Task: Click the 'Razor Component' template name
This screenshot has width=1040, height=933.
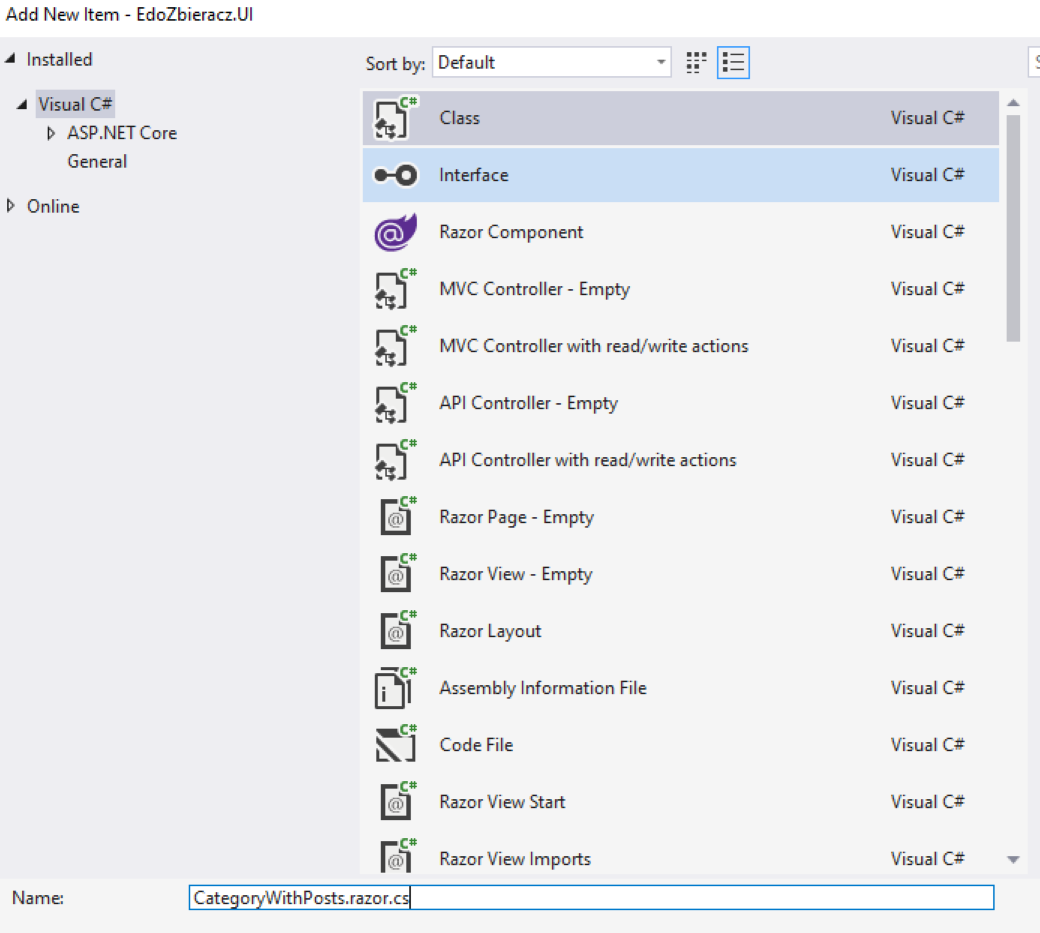Action: (511, 232)
